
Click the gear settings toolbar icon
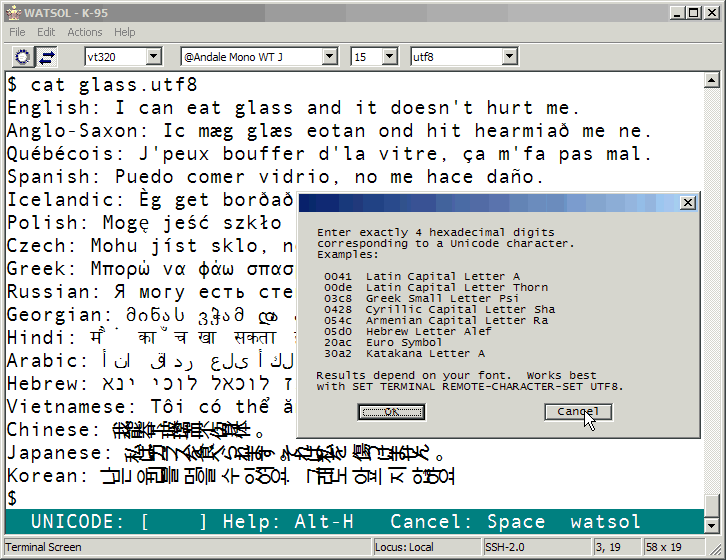[22, 57]
